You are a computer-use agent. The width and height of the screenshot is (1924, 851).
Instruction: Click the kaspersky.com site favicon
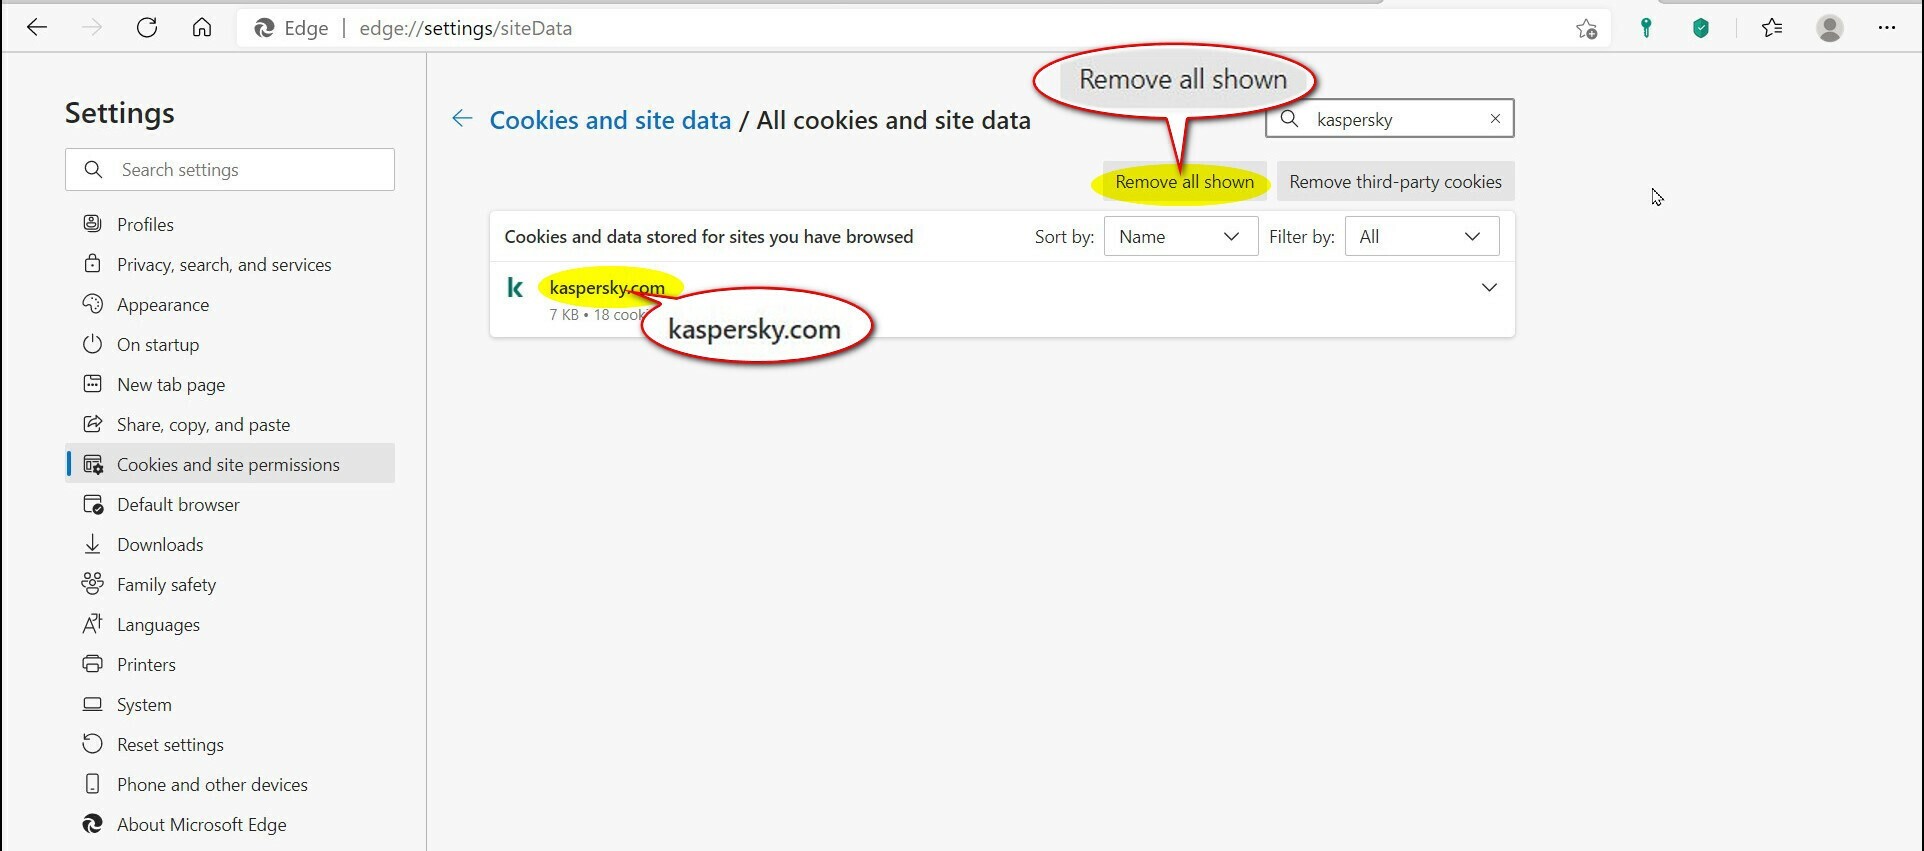click(x=515, y=288)
